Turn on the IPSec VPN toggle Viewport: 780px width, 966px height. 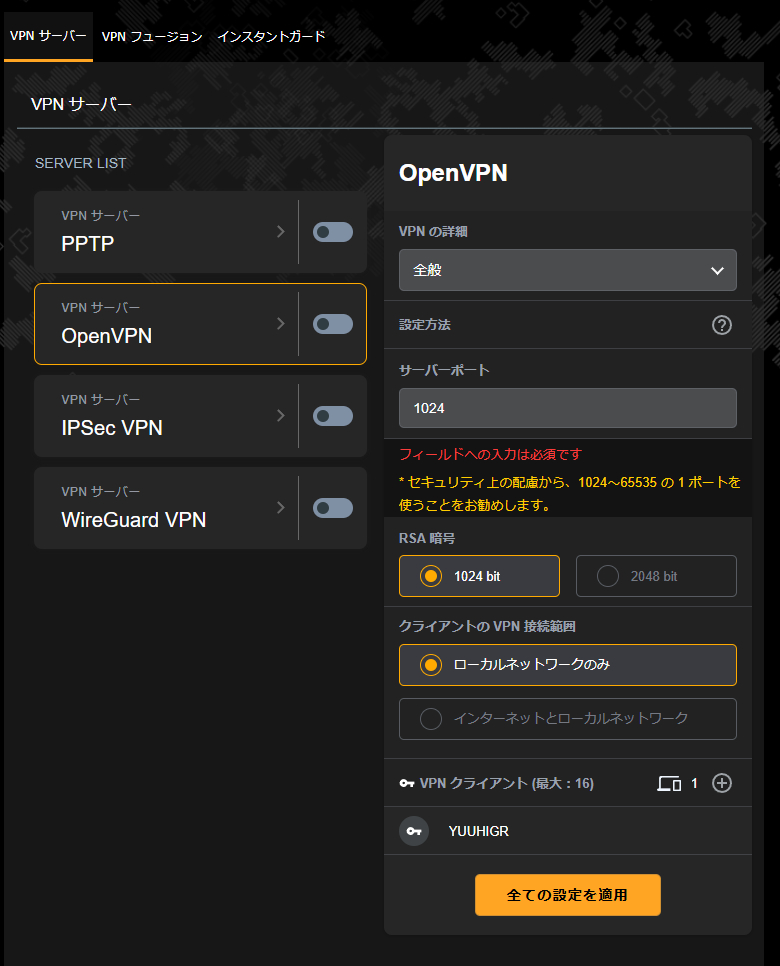(332, 416)
